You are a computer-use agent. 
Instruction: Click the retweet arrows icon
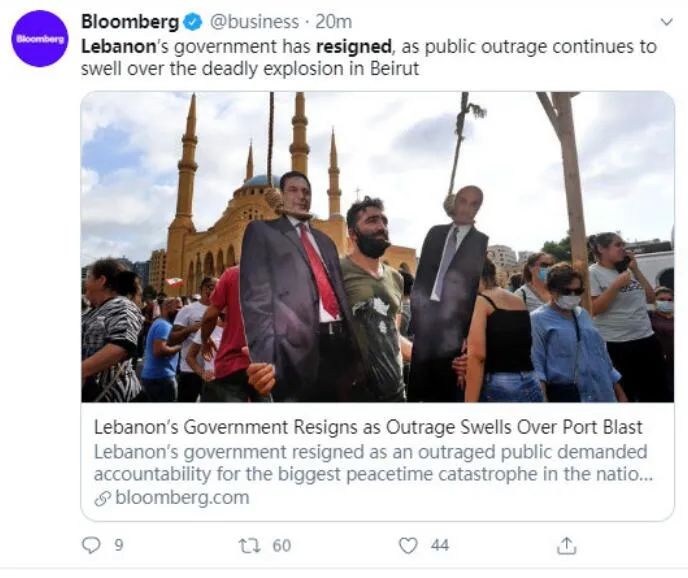pos(249,546)
